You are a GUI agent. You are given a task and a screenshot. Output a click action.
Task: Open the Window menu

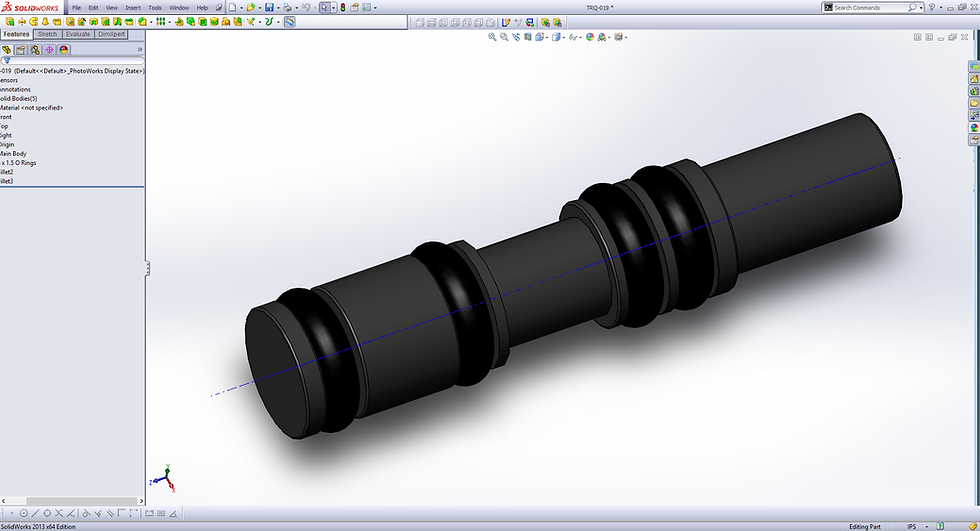tap(179, 7)
